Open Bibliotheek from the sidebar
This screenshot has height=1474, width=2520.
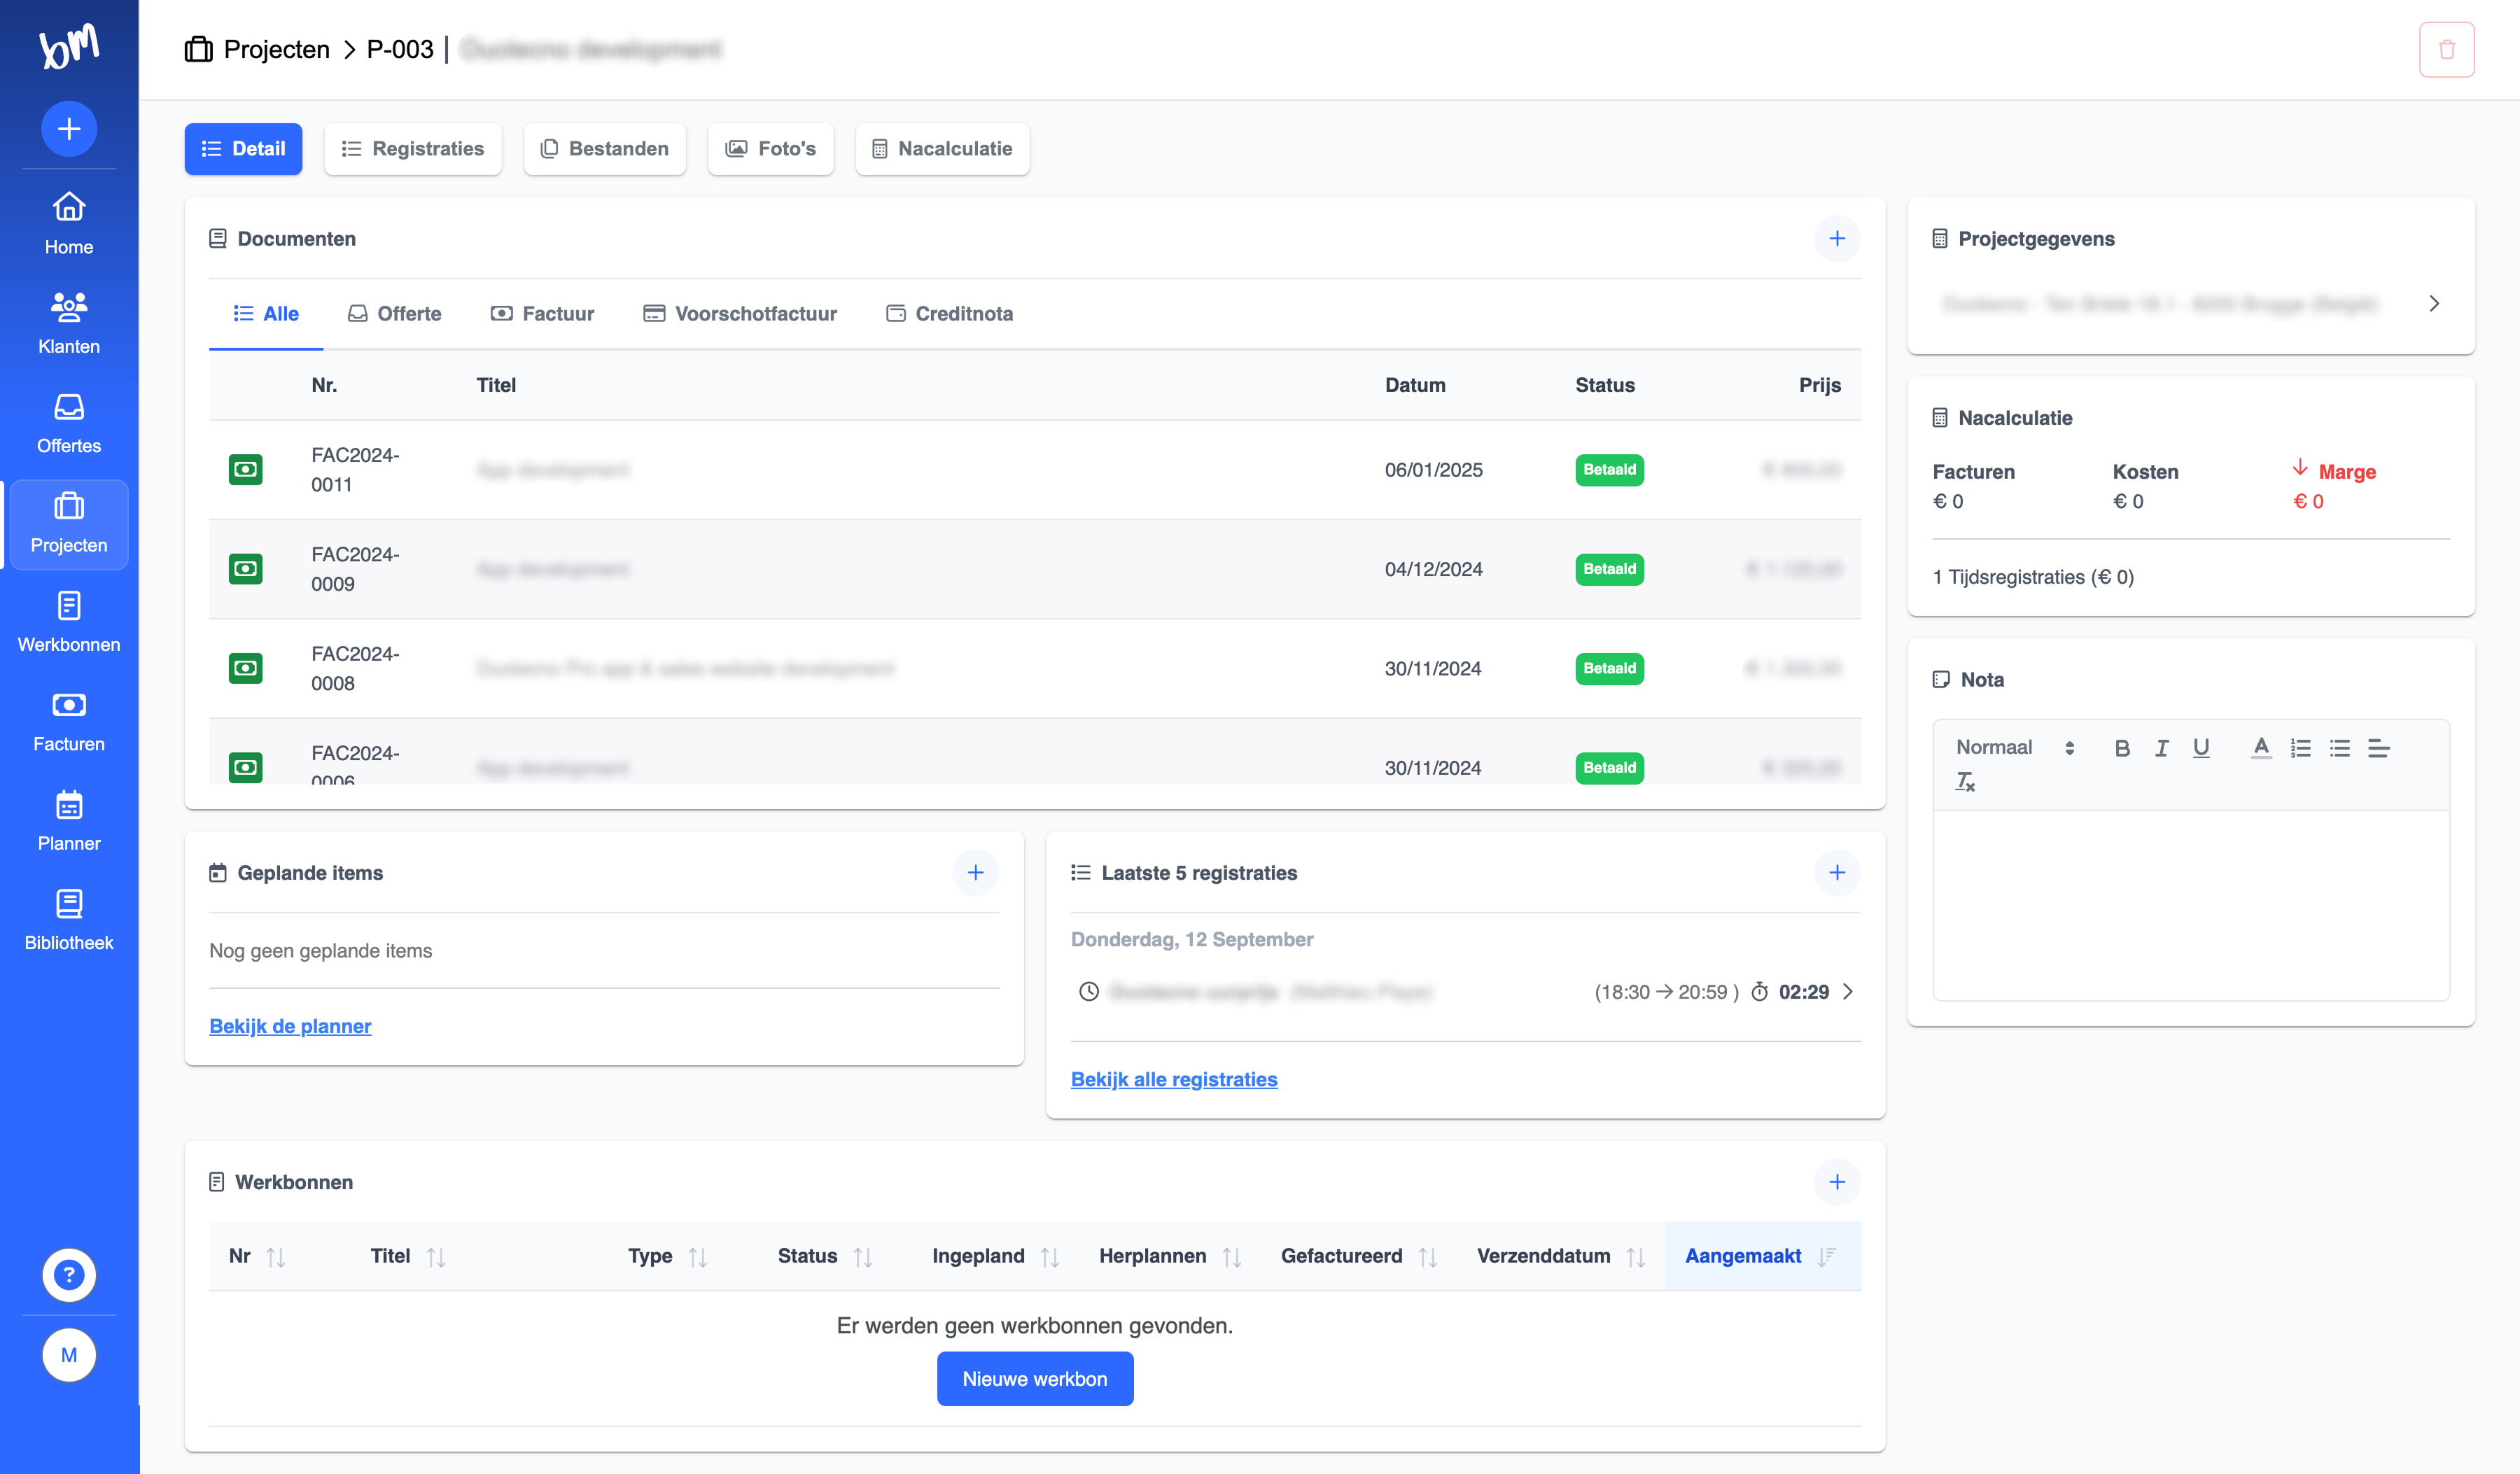(x=69, y=920)
